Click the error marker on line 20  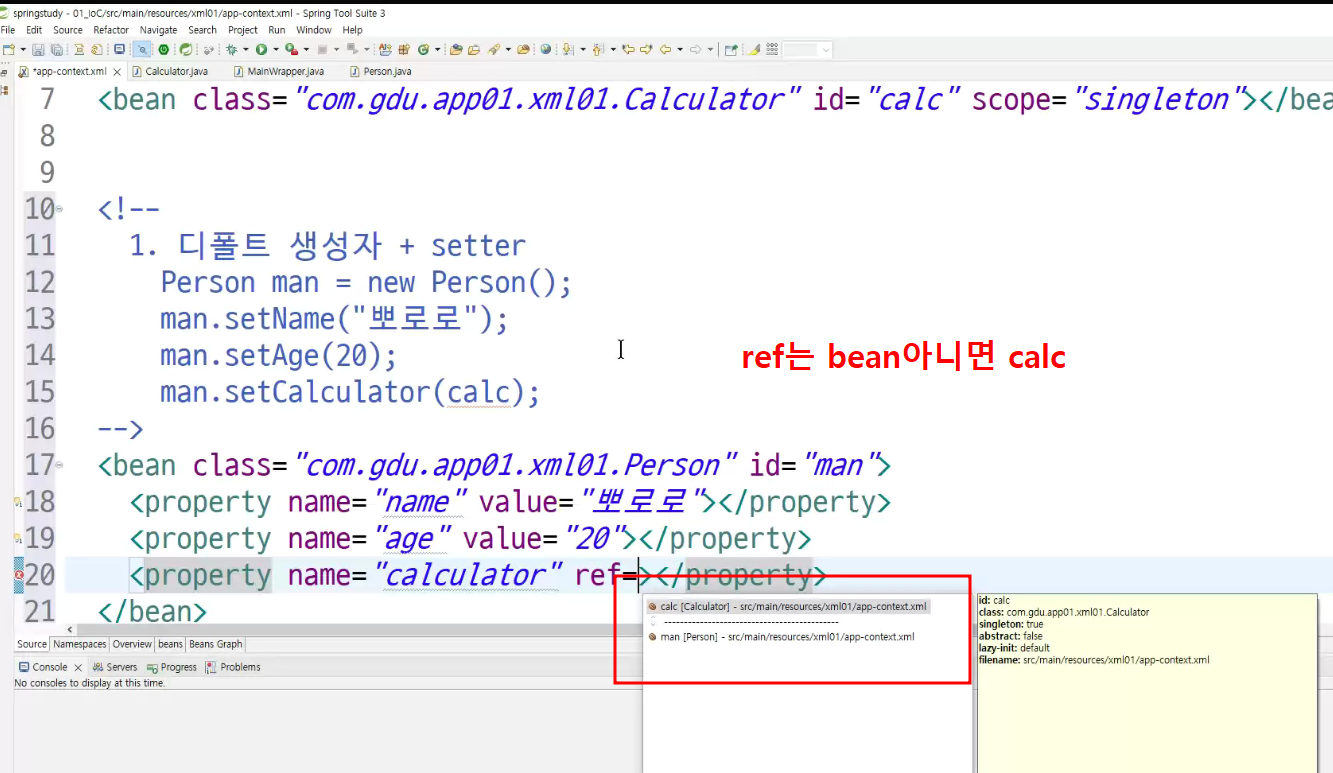[x=19, y=574]
